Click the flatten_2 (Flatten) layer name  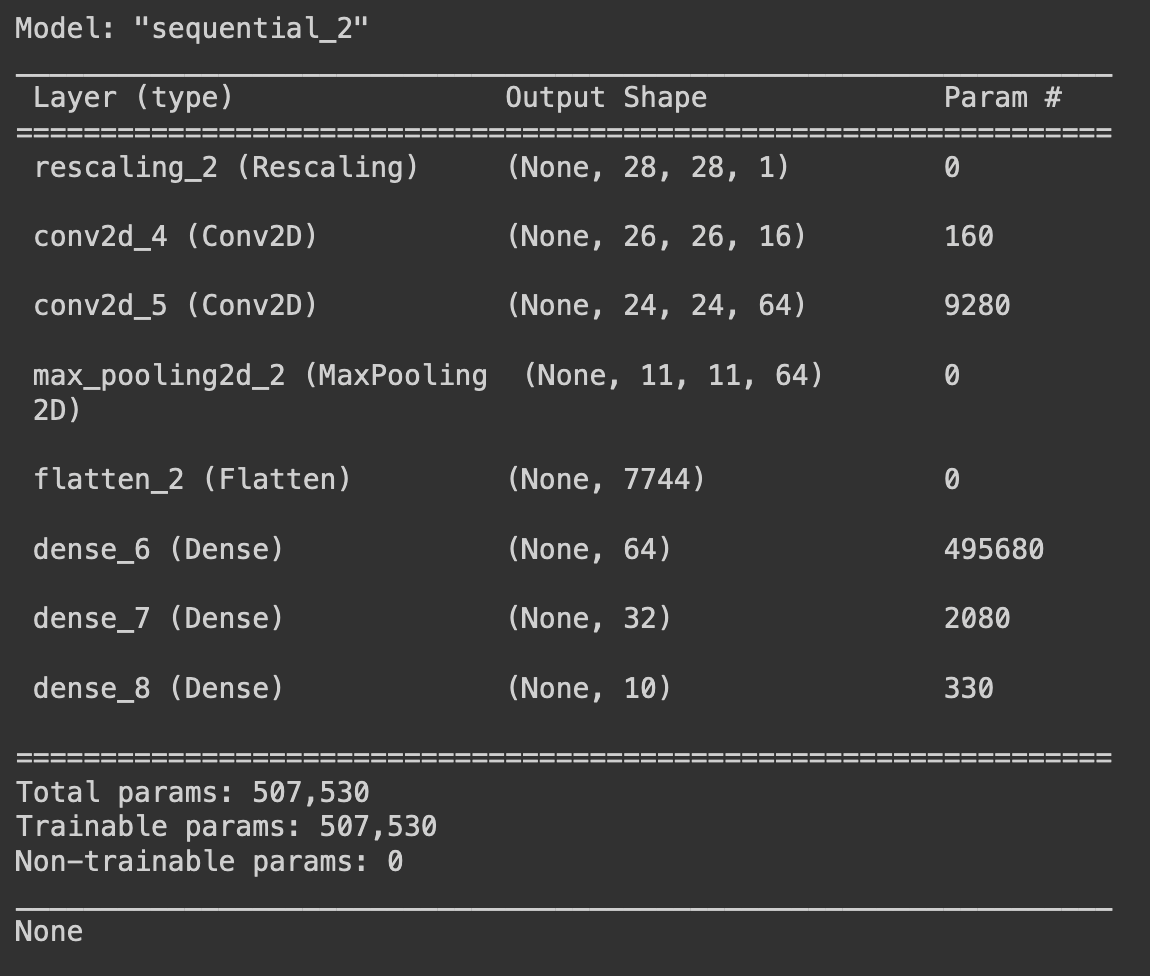pyautogui.click(x=192, y=480)
